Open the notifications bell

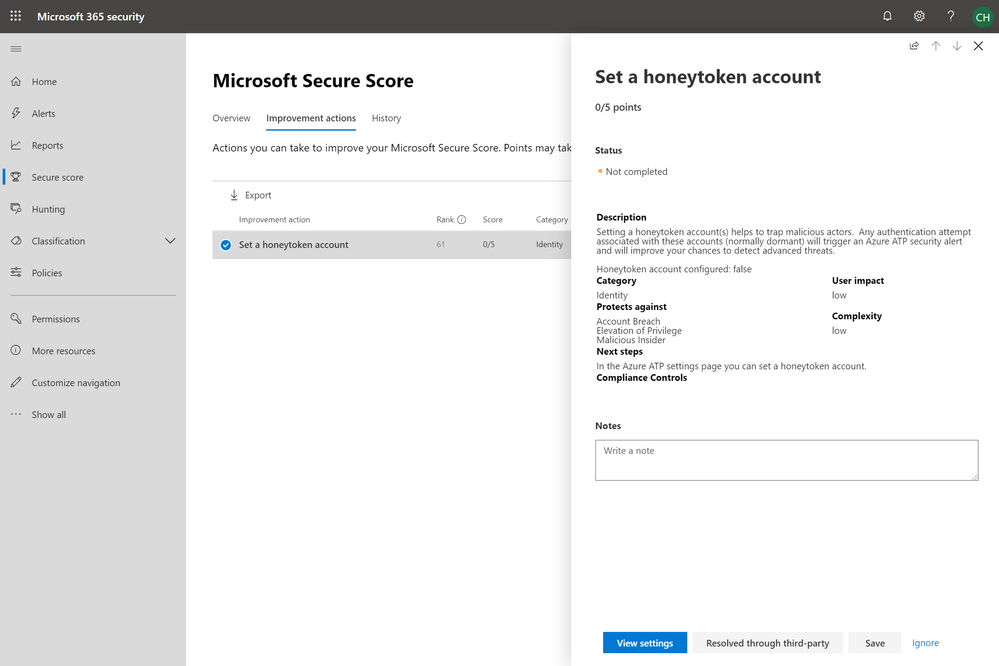pyautogui.click(x=887, y=16)
